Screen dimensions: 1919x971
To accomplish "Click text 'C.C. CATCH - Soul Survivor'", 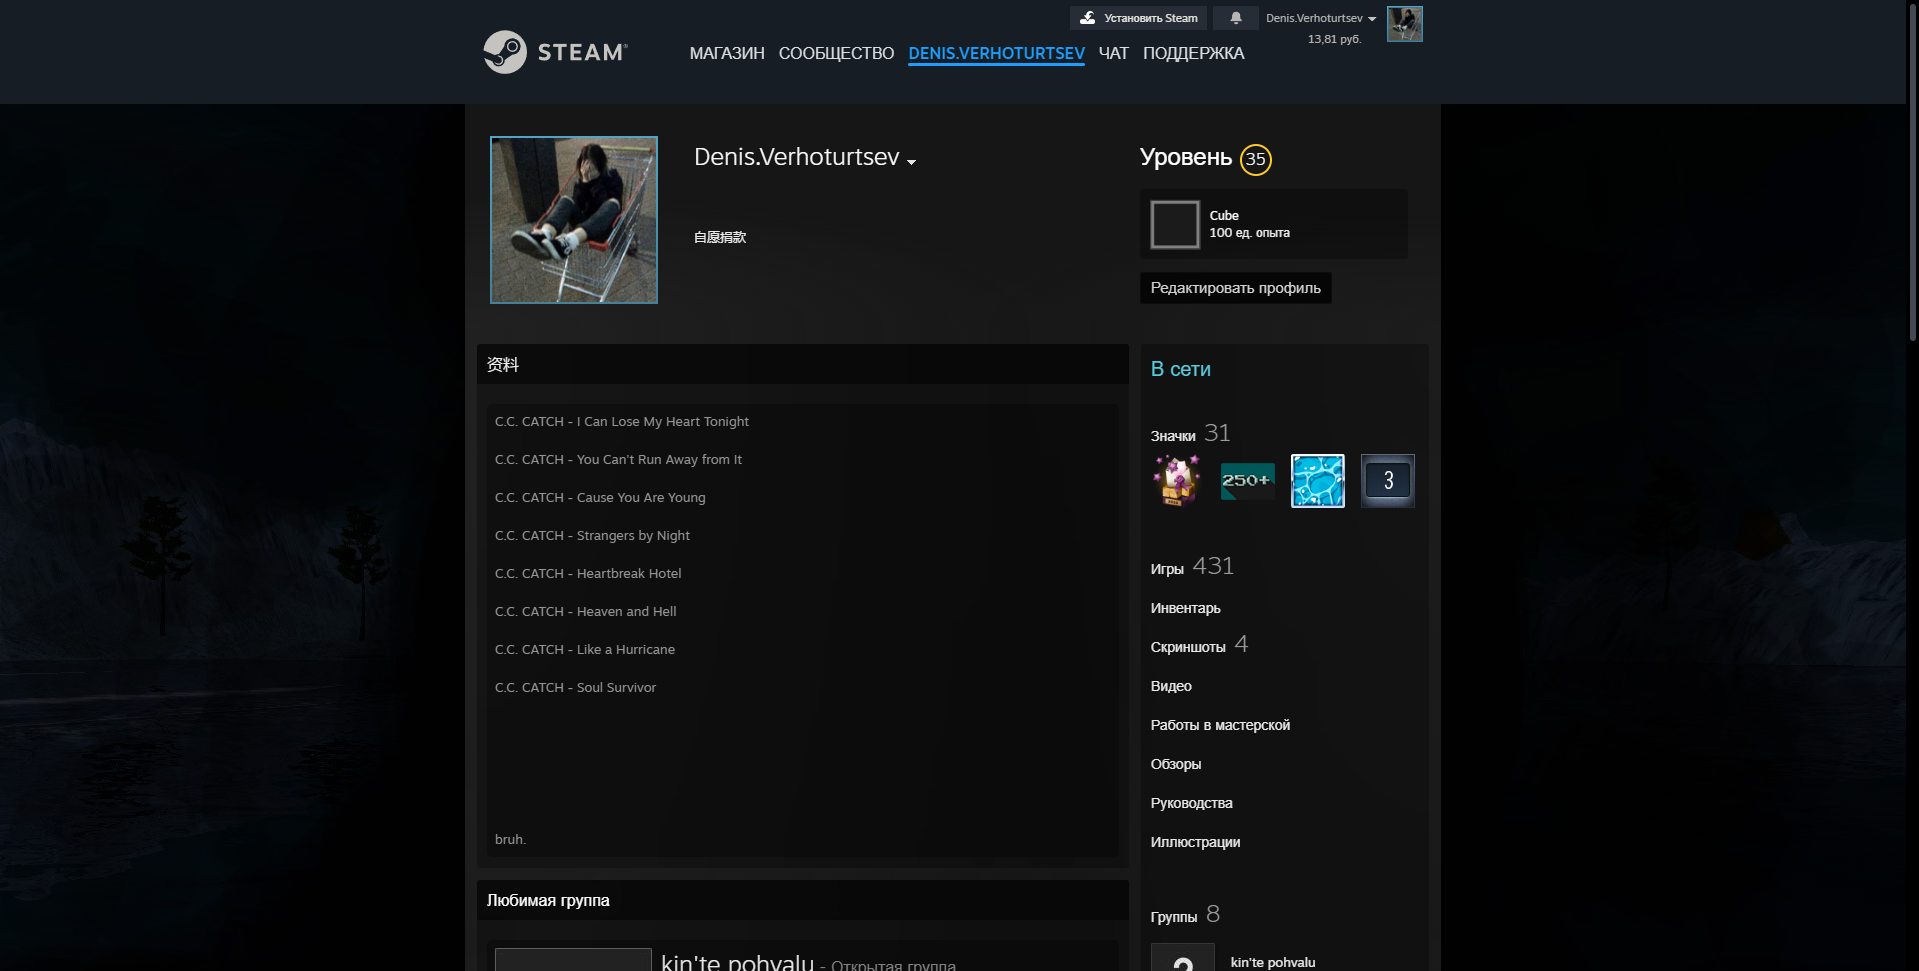I will click(575, 688).
